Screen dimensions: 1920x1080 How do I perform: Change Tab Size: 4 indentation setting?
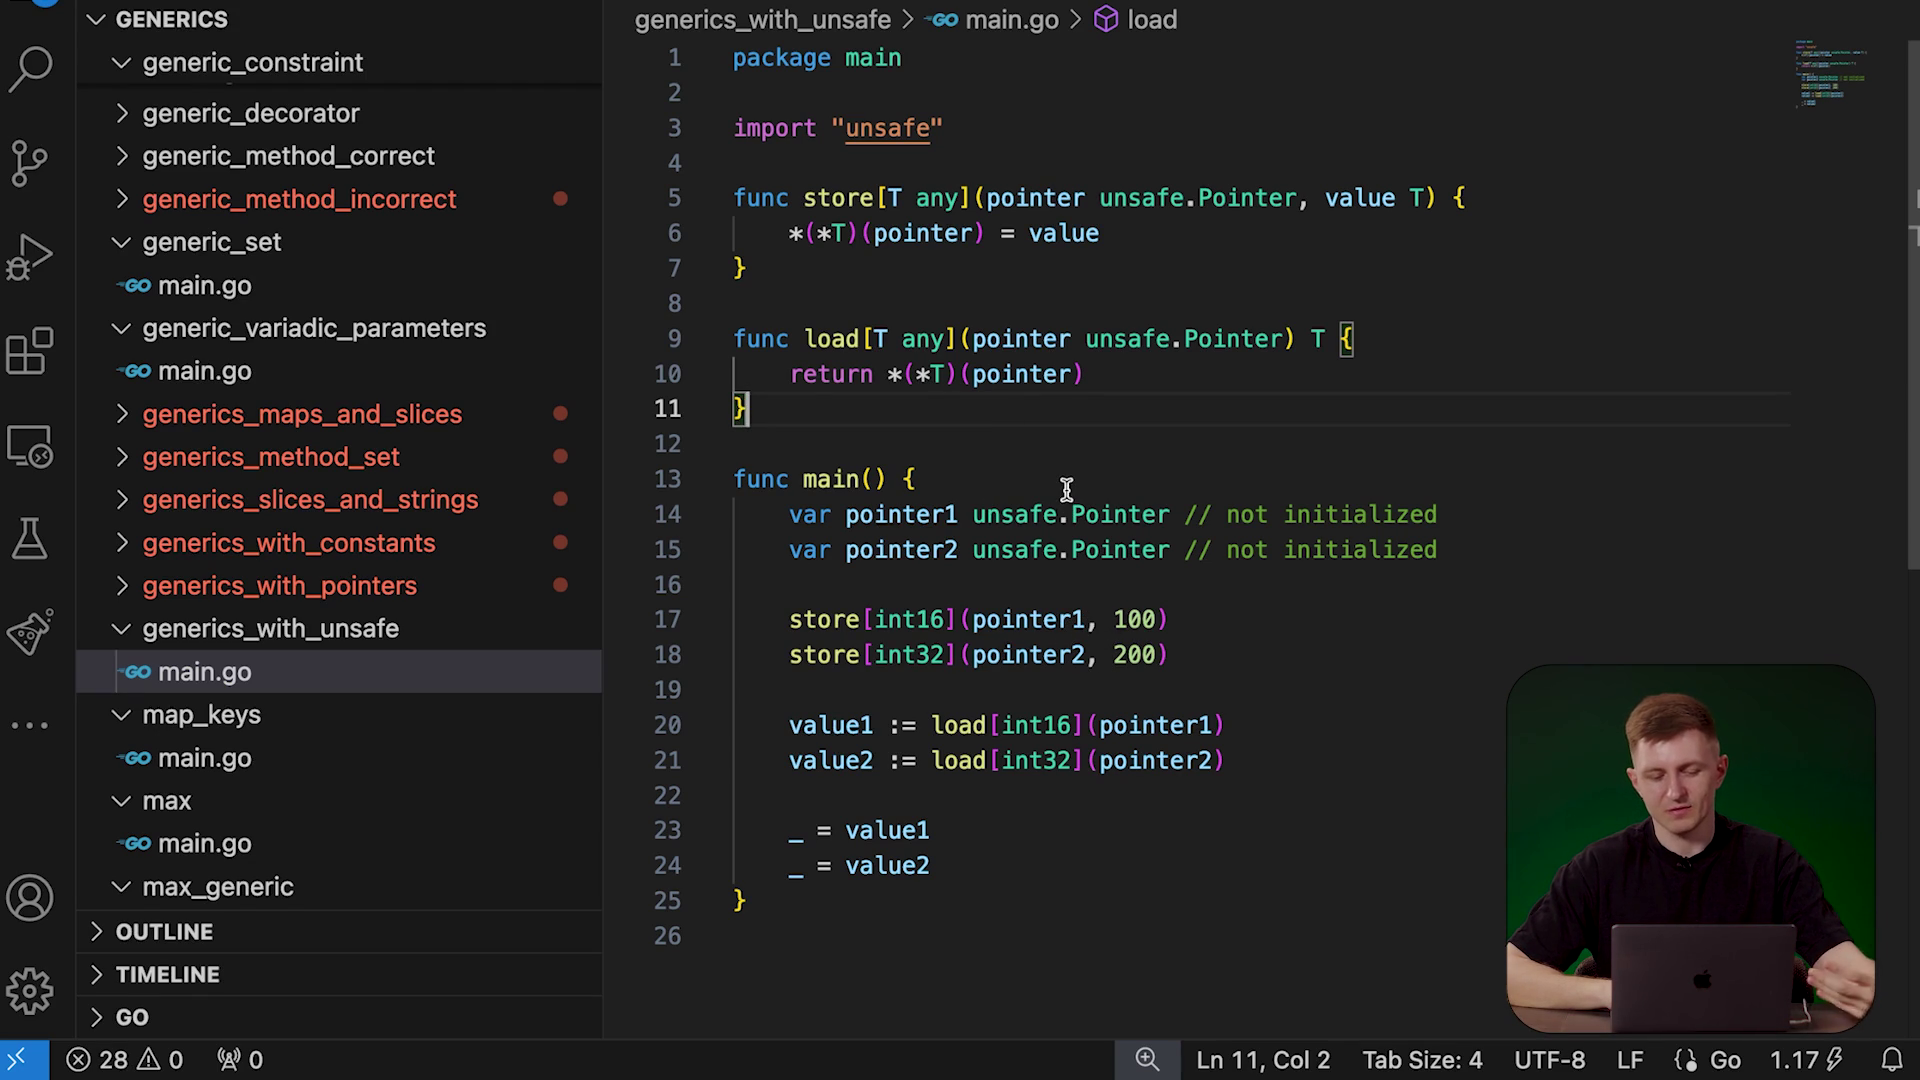tap(1422, 1060)
